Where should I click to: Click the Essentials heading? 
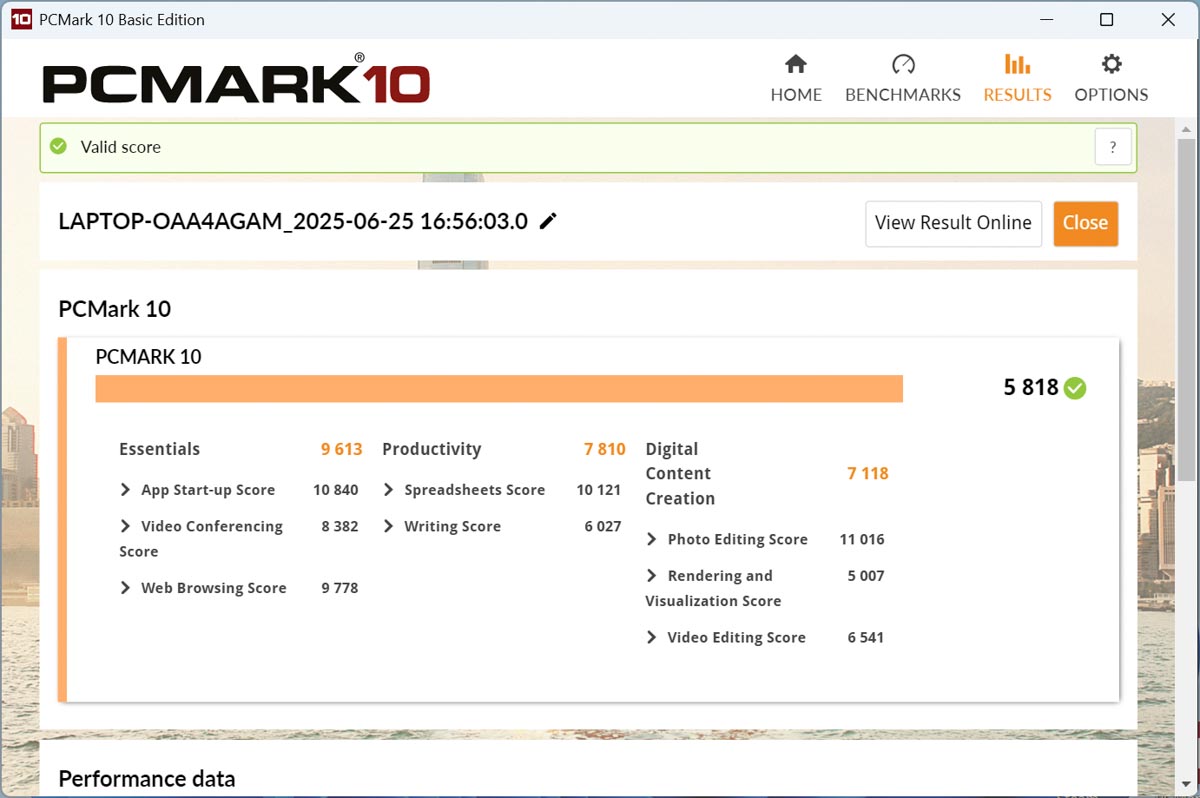[x=159, y=449]
